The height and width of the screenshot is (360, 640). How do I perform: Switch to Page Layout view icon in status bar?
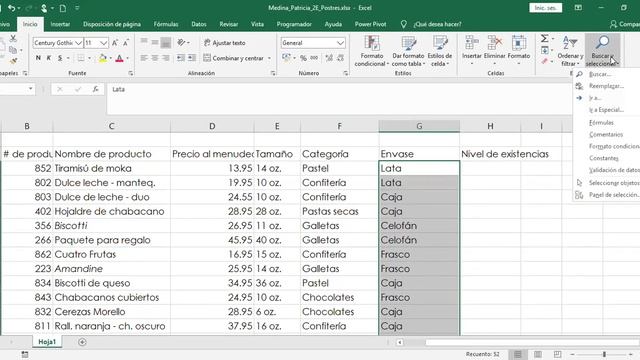(538, 354)
